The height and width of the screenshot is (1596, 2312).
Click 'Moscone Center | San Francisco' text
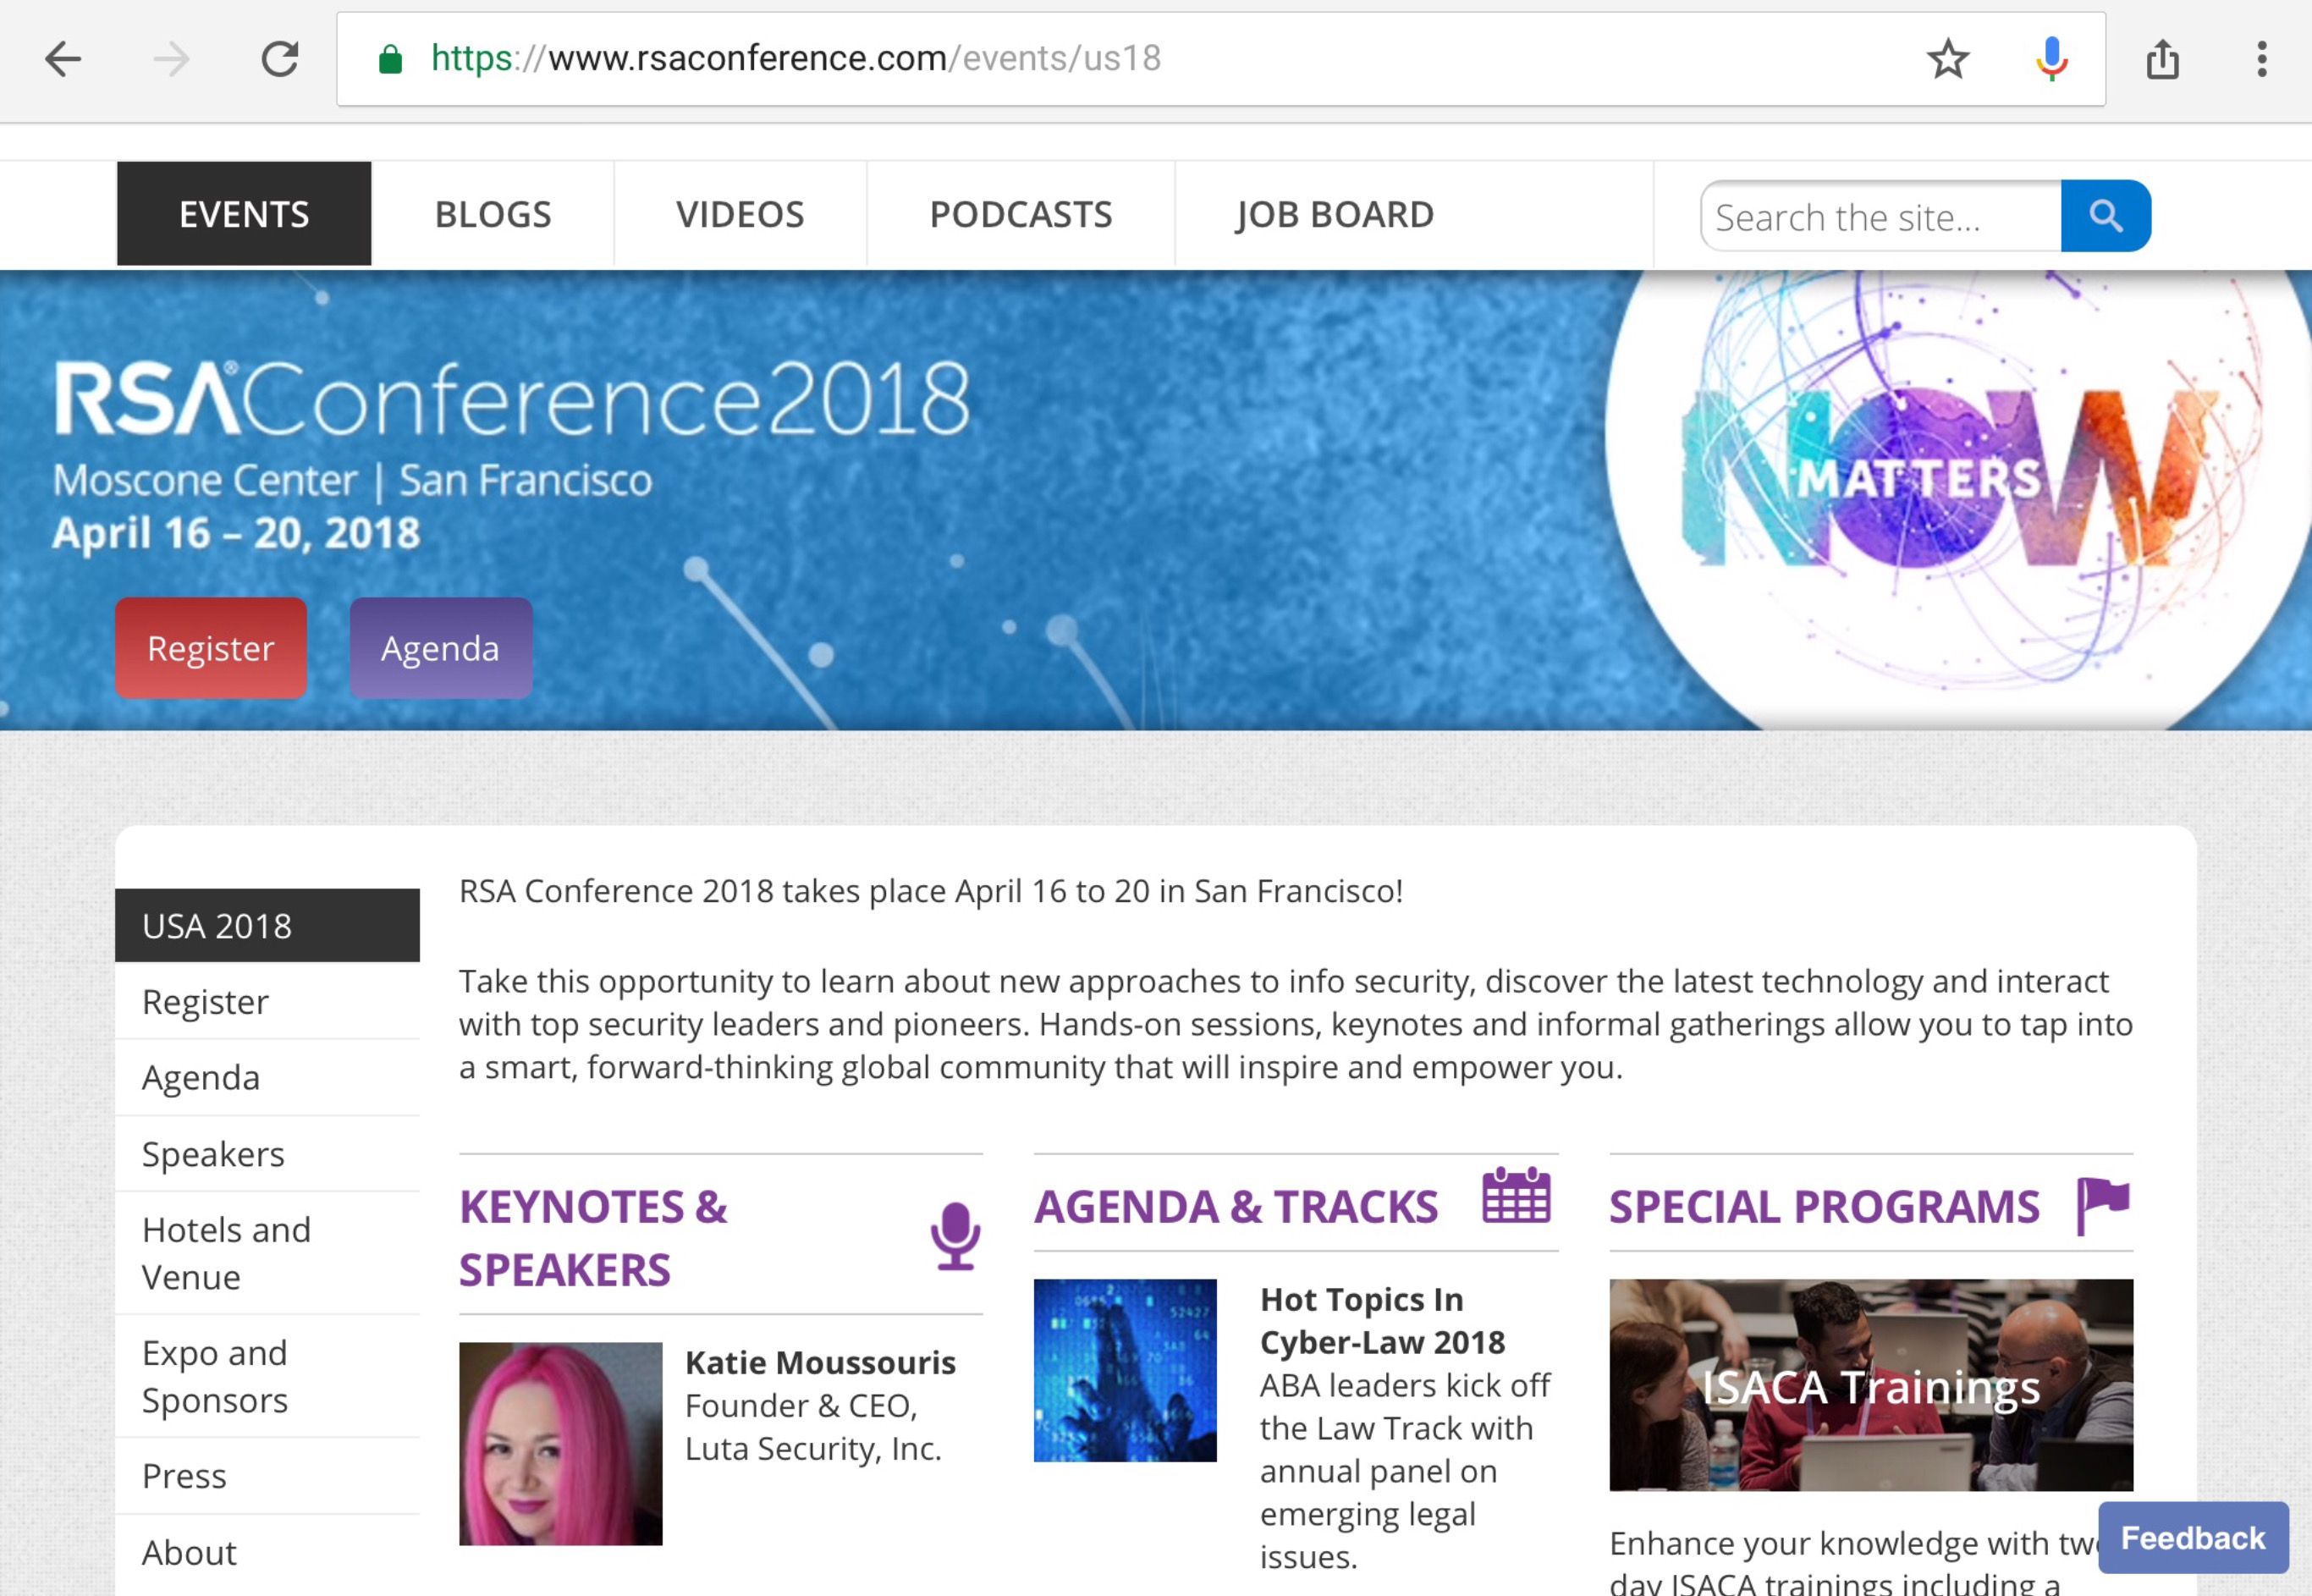point(352,480)
